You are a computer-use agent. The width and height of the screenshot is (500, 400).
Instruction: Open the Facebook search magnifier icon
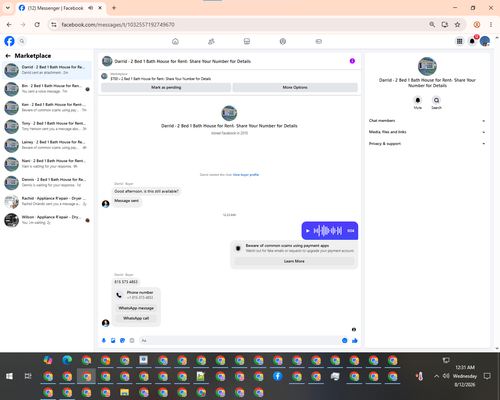pos(22,41)
